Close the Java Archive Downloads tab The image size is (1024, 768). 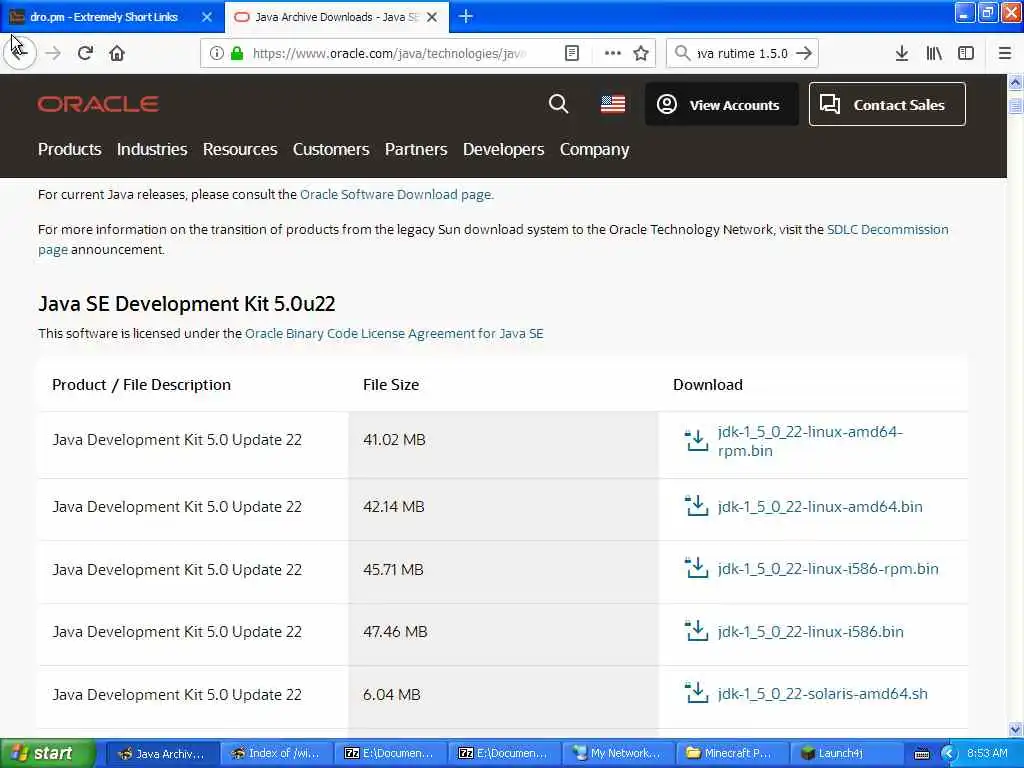[432, 17]
